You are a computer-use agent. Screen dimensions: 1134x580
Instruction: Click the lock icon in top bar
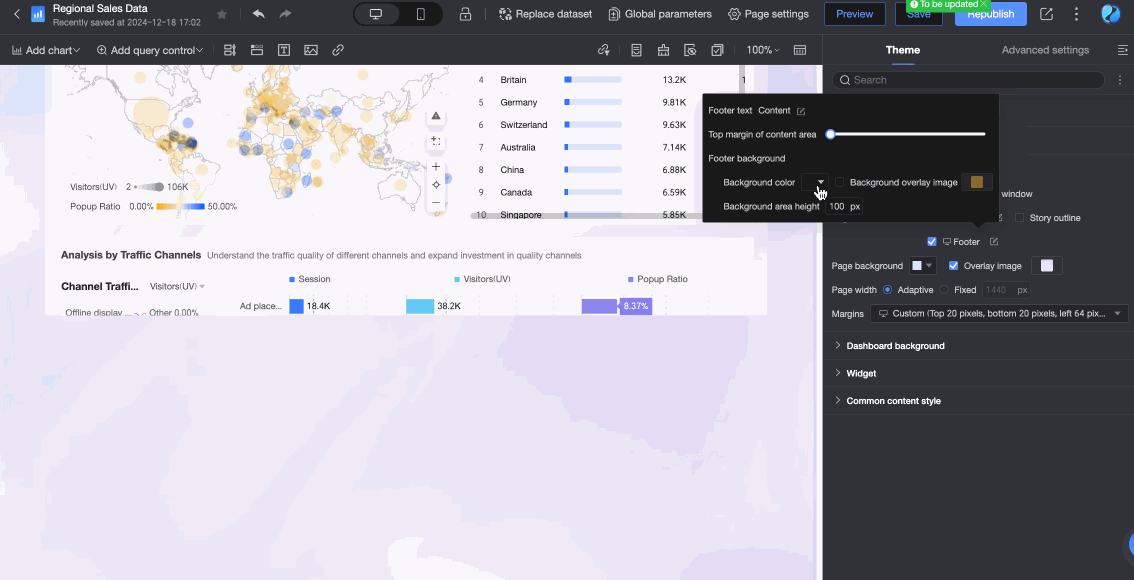pyautogui.click(x=466, y=14)
